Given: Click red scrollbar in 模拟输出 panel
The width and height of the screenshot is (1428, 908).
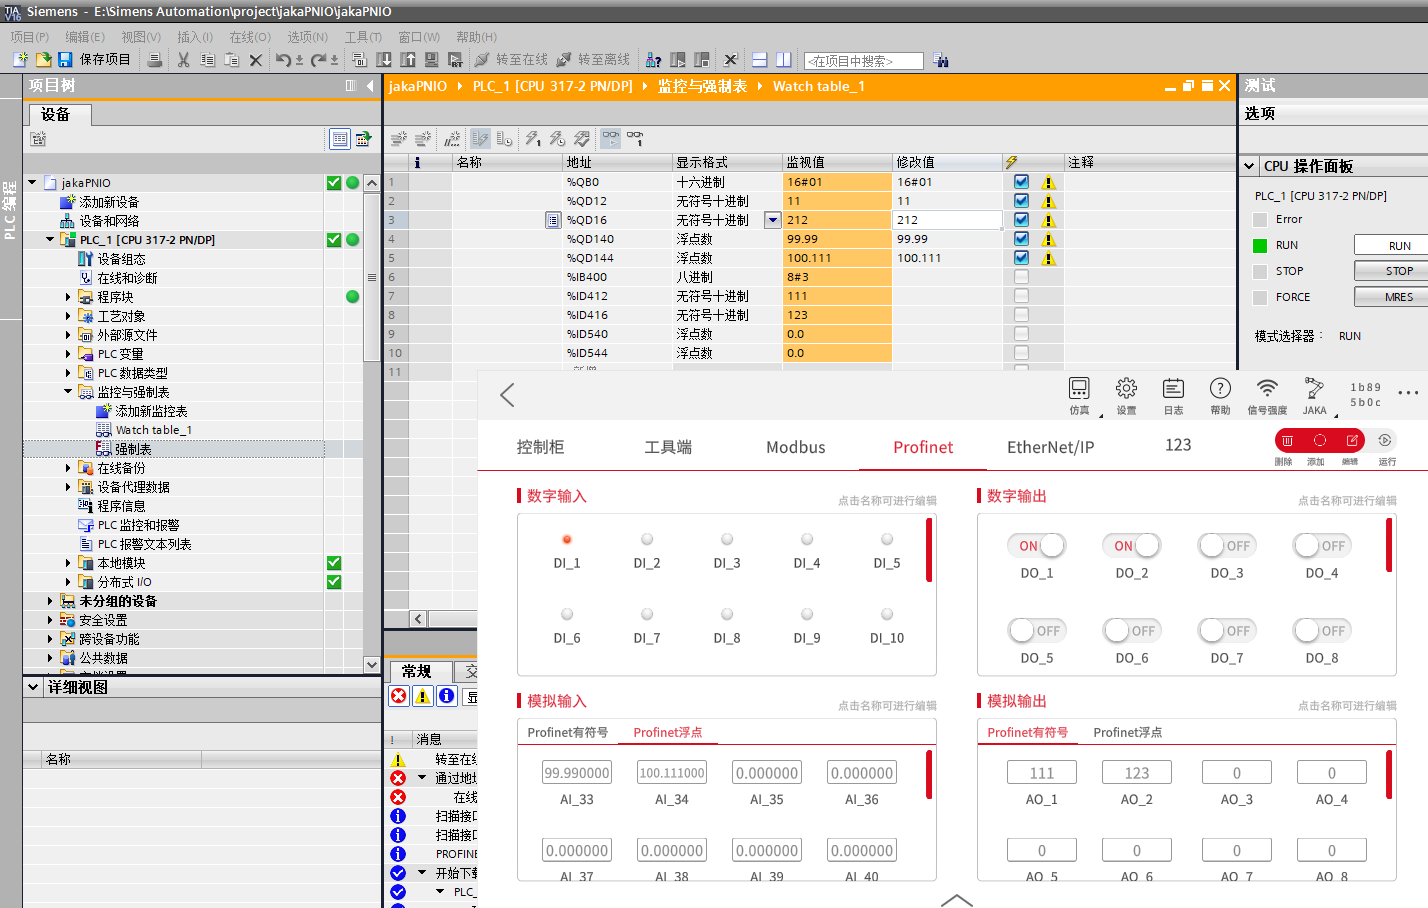Looking at the screenshot, I should (x=1389, y=775).
